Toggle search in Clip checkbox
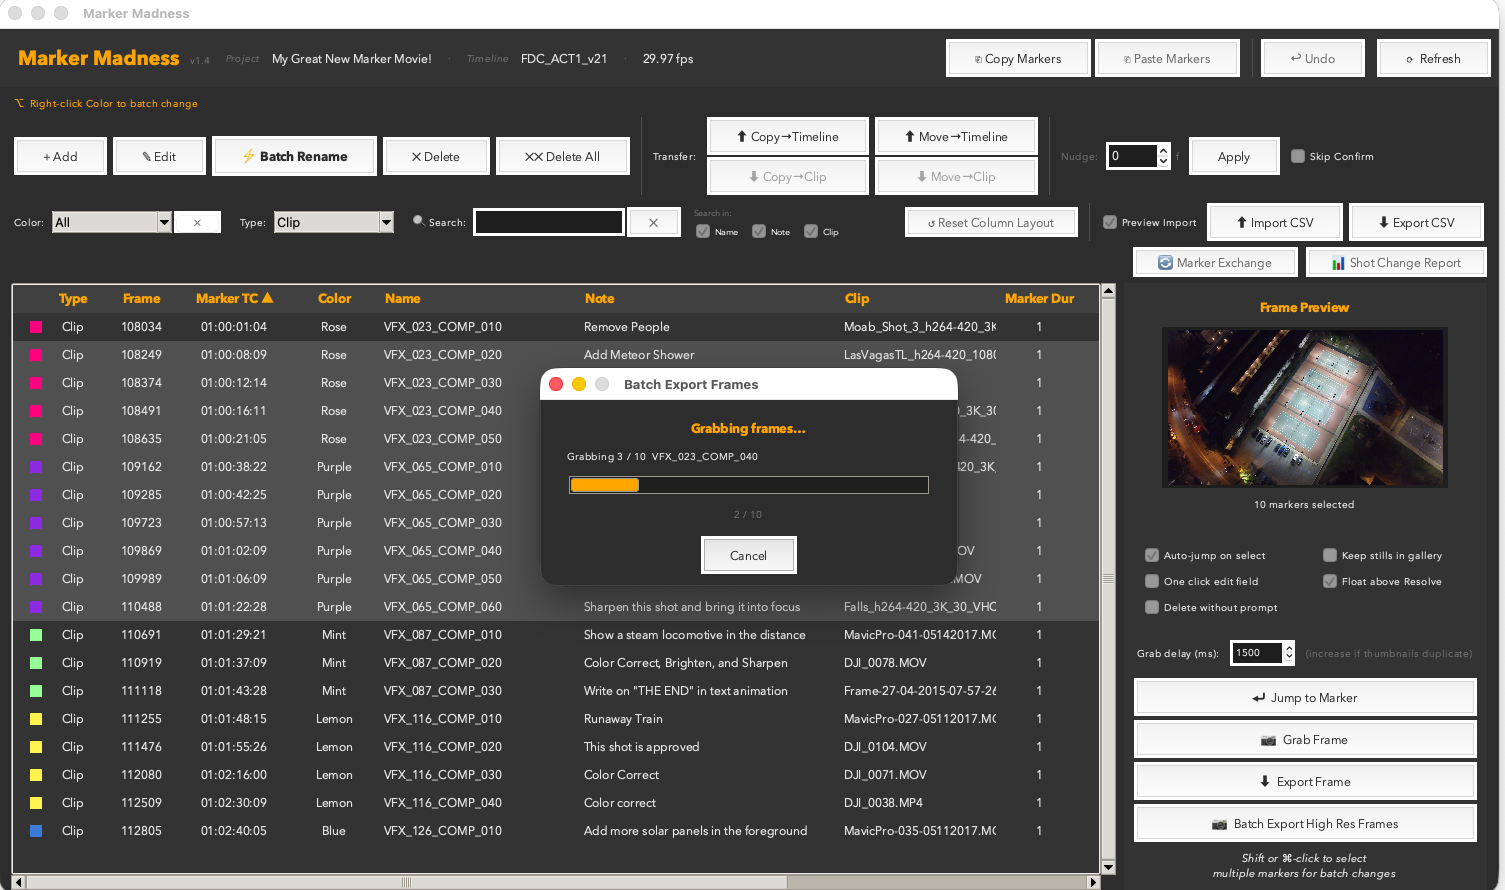 pyautogui.click(x=811, y=231)
